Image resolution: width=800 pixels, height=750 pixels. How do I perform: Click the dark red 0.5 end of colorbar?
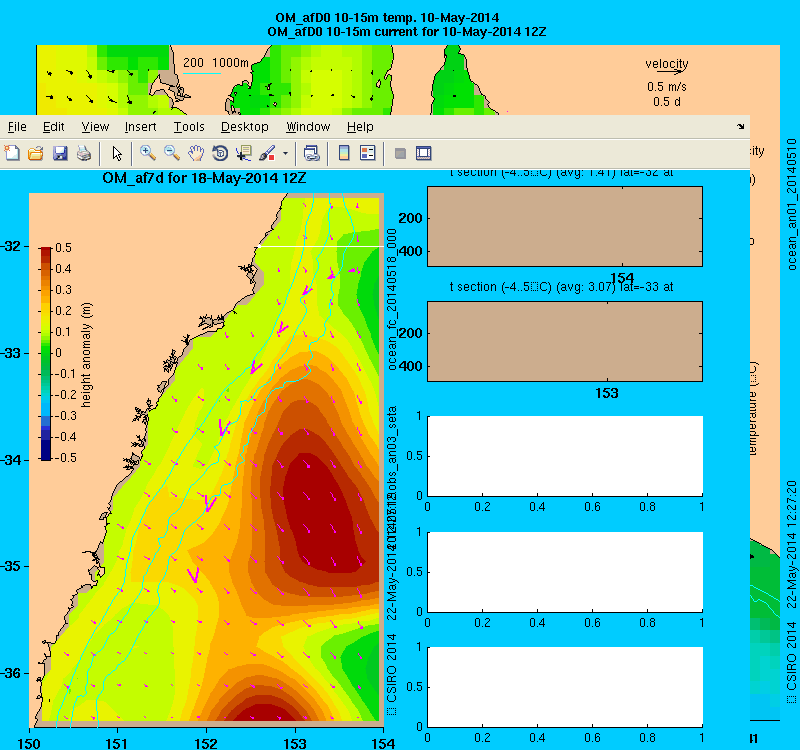click(x=46, y=251)
